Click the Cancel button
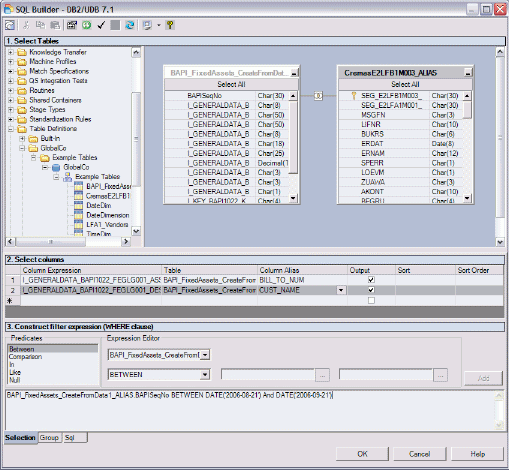The width and height of the screenshot is (509, 470). pyautogui.click(x=420, y=454)
